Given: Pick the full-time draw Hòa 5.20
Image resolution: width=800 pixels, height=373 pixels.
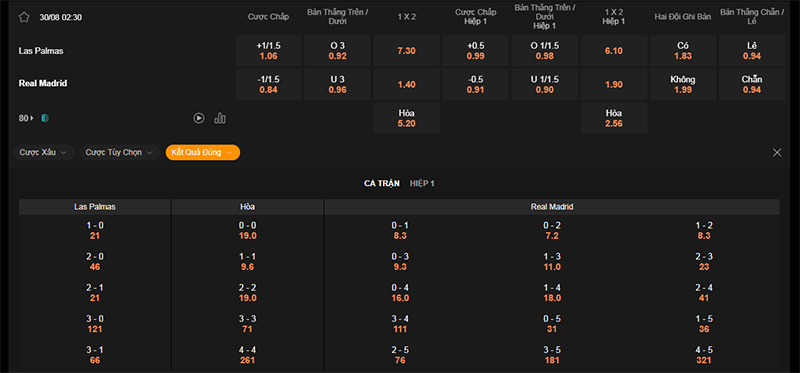Looking at the screenshot, I should 407,118.
